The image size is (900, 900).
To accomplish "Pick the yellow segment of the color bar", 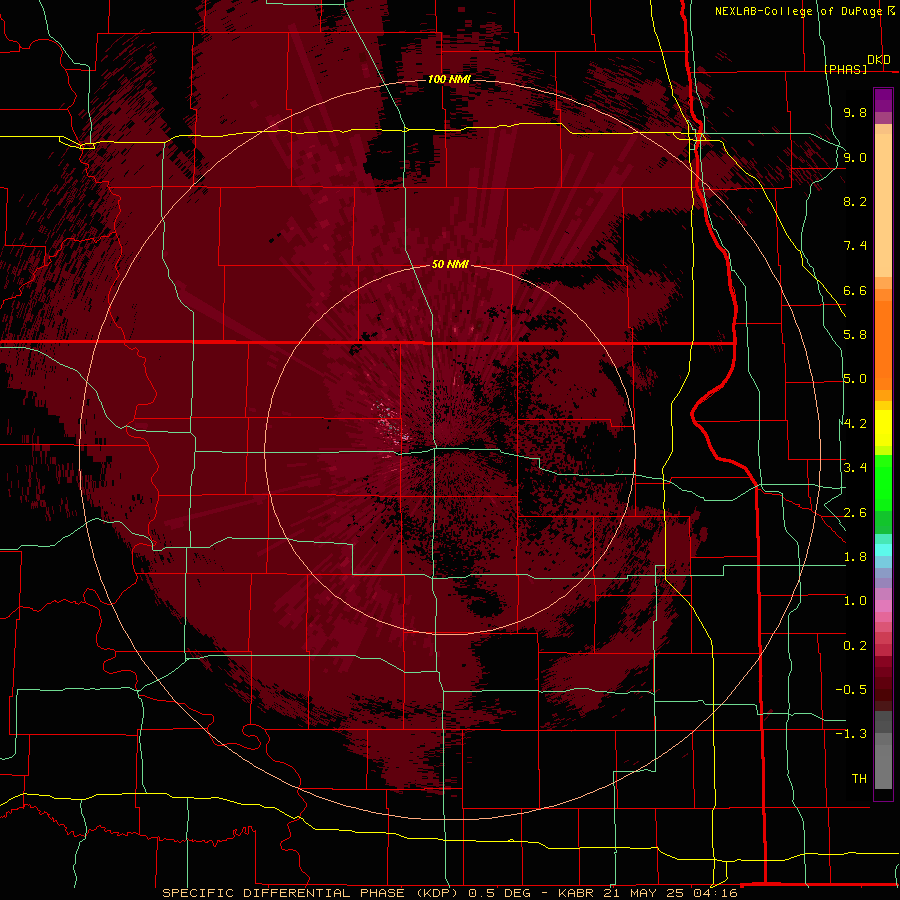I will [883, 428].
